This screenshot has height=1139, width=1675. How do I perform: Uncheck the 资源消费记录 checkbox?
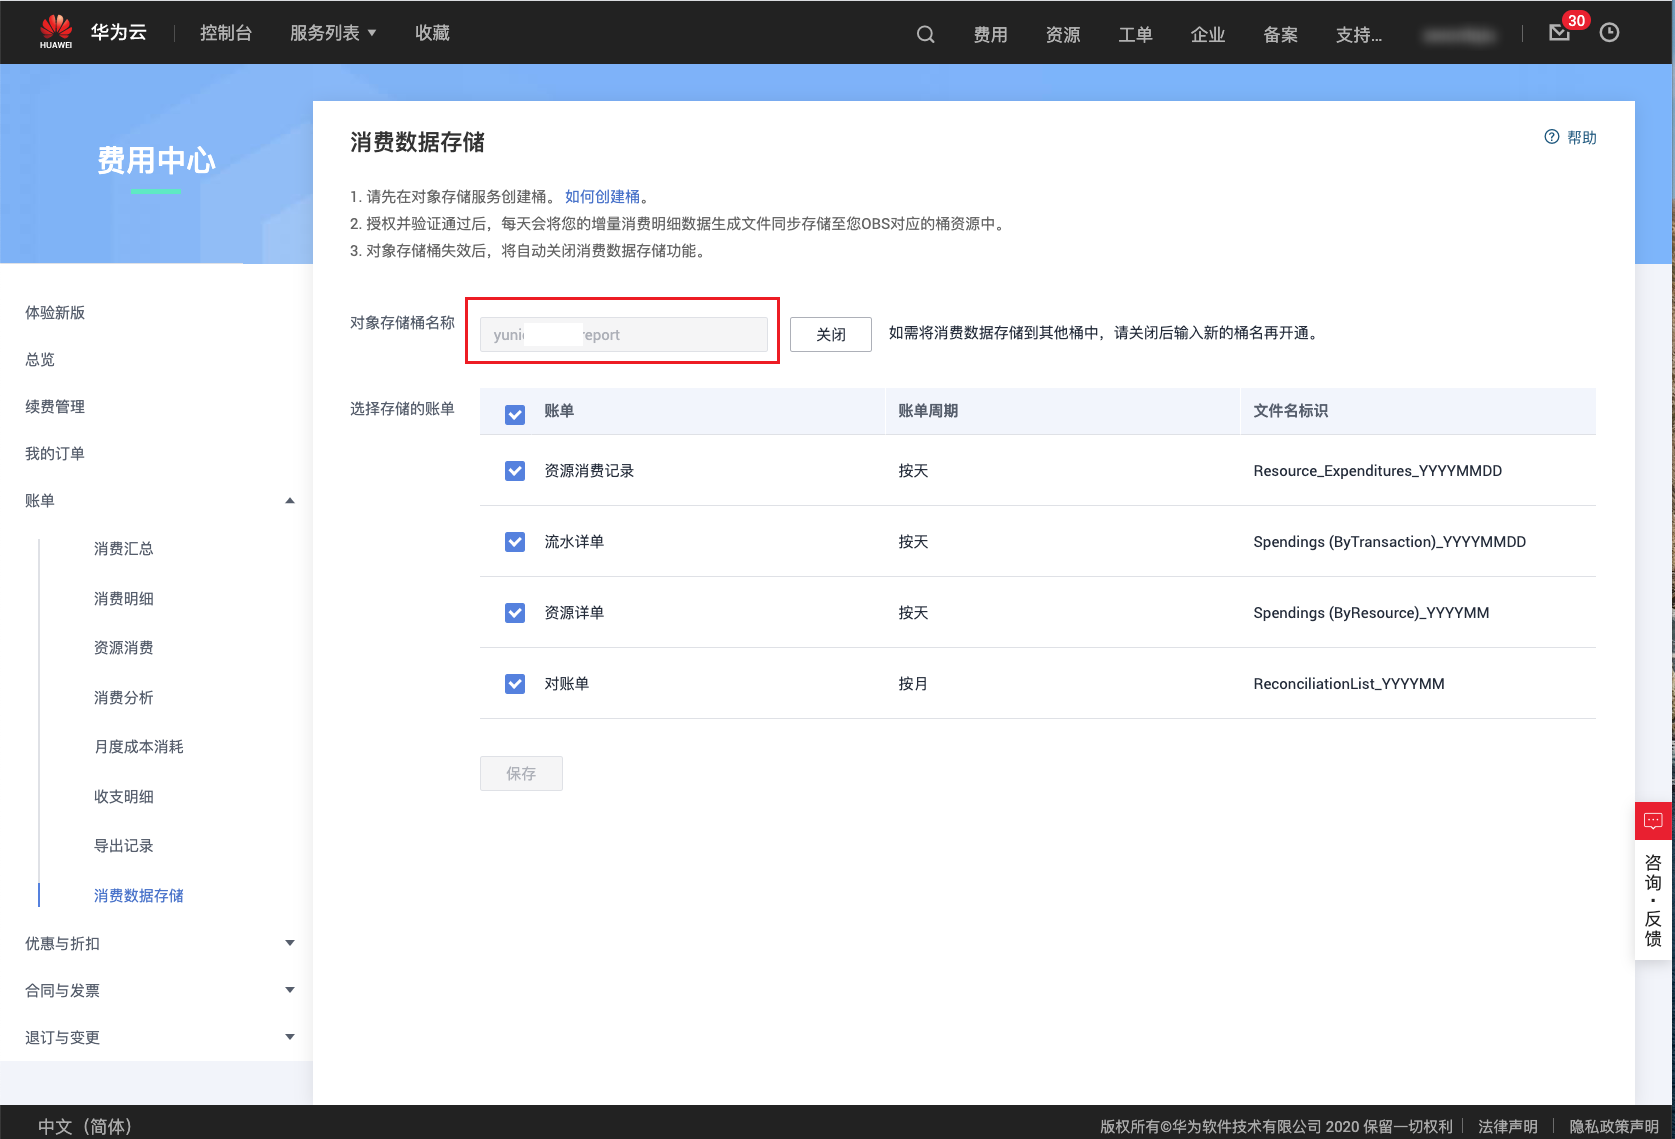[515, 471]
